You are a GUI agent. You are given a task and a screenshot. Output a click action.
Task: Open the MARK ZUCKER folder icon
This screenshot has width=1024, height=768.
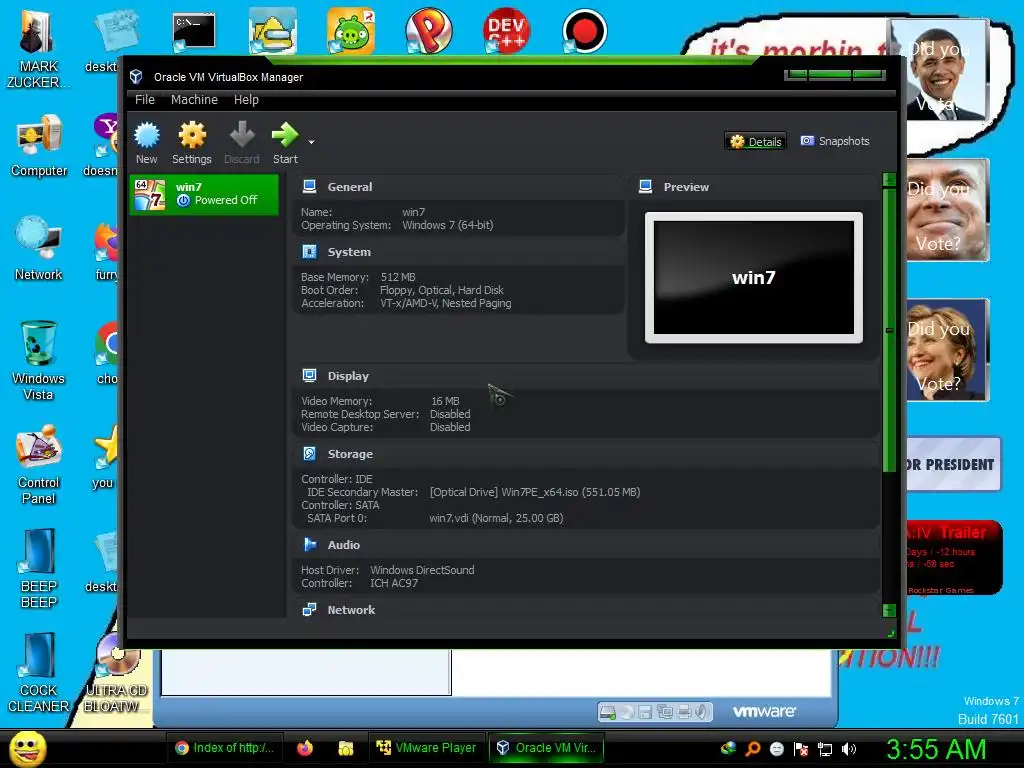[x=38, y=49]
